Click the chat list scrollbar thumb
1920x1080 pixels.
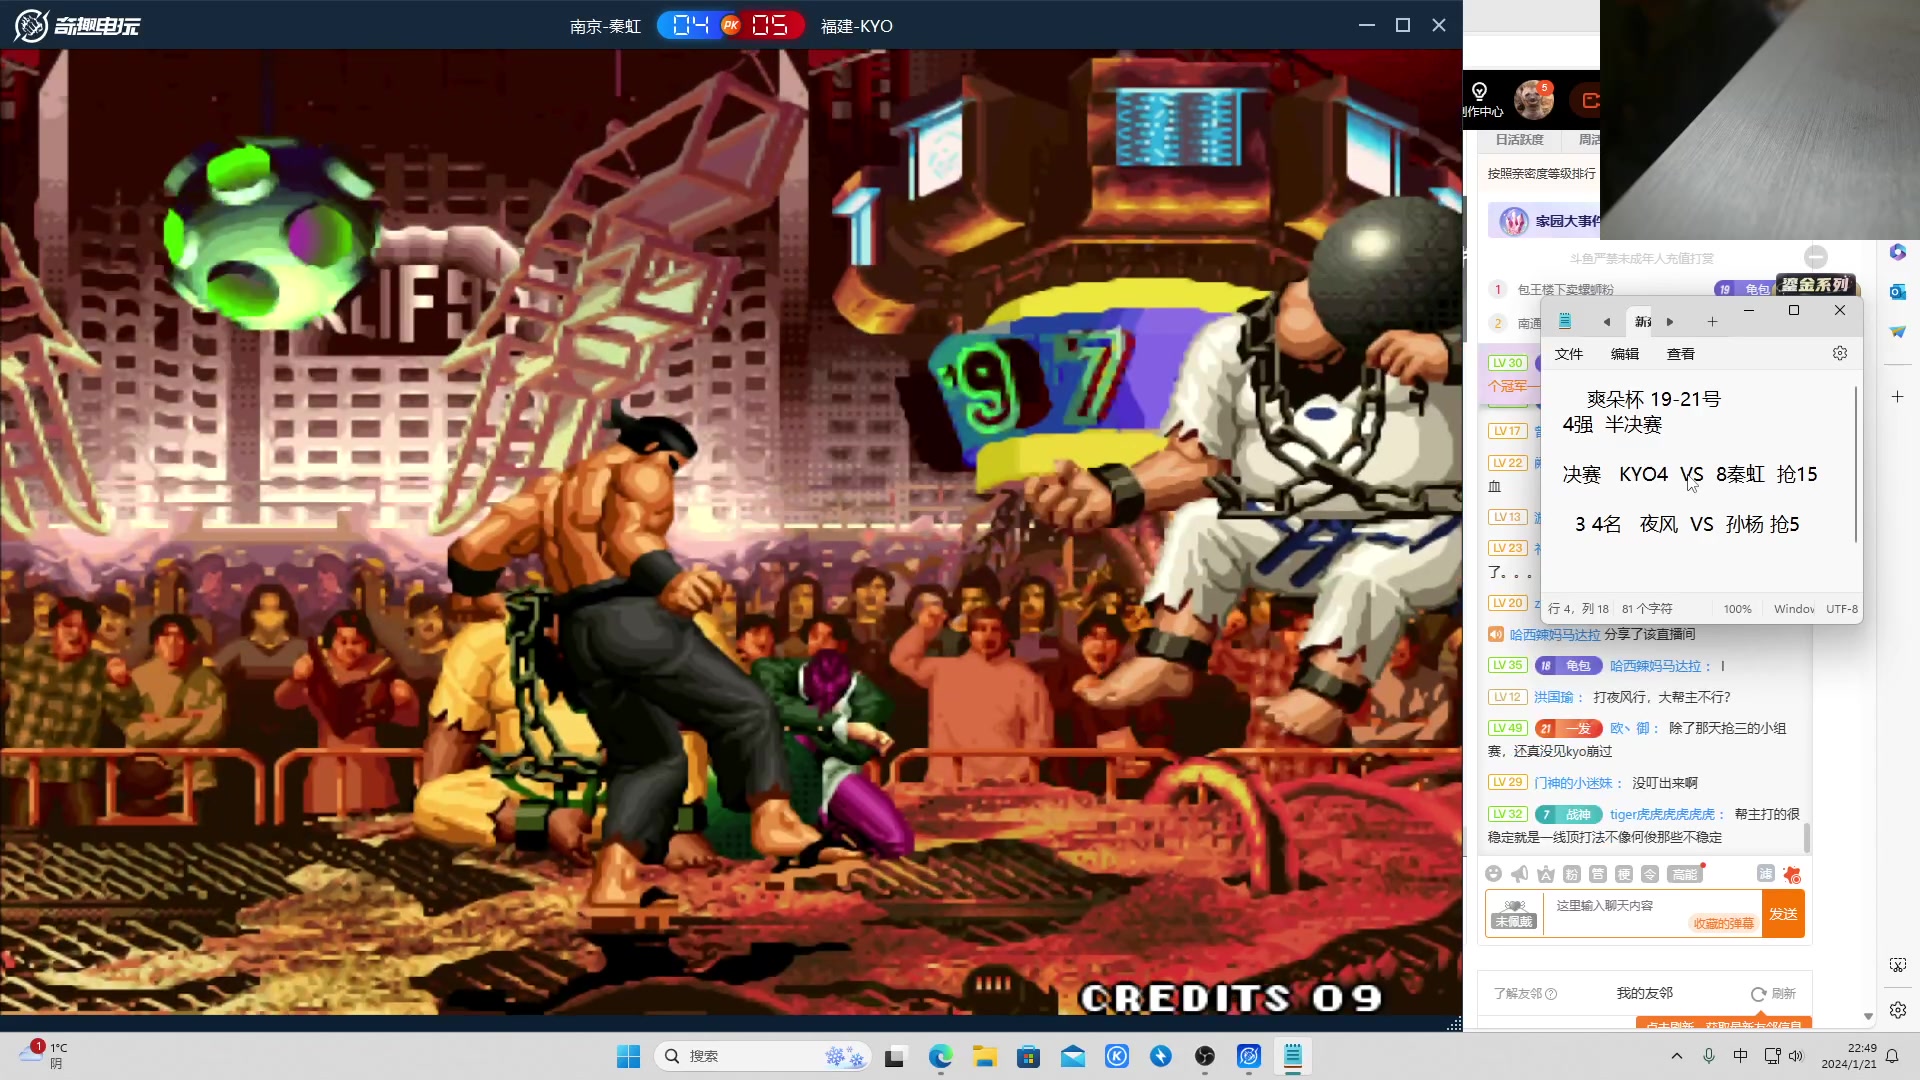click(x=1806, y=837)
